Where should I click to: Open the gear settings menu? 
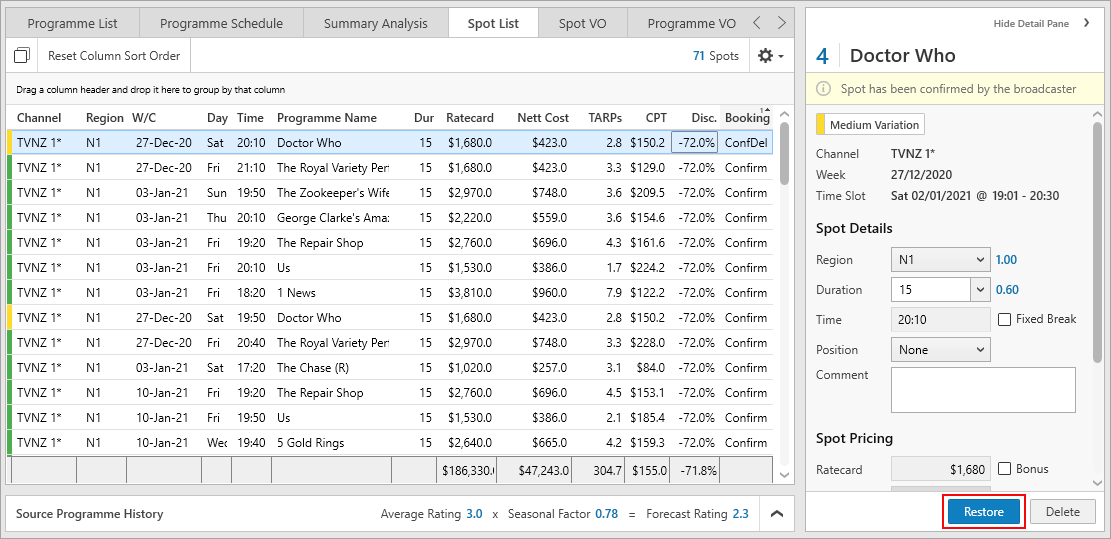tap(771, 56)
